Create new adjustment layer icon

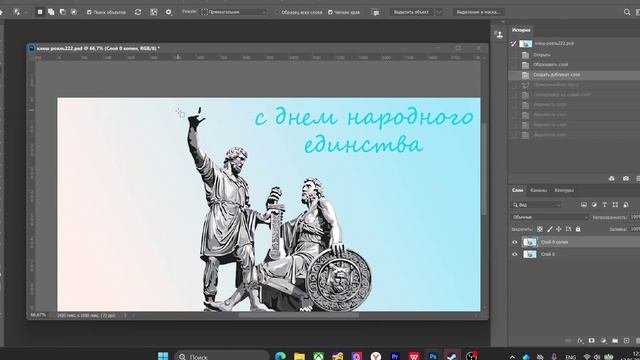tap(603, 341)
